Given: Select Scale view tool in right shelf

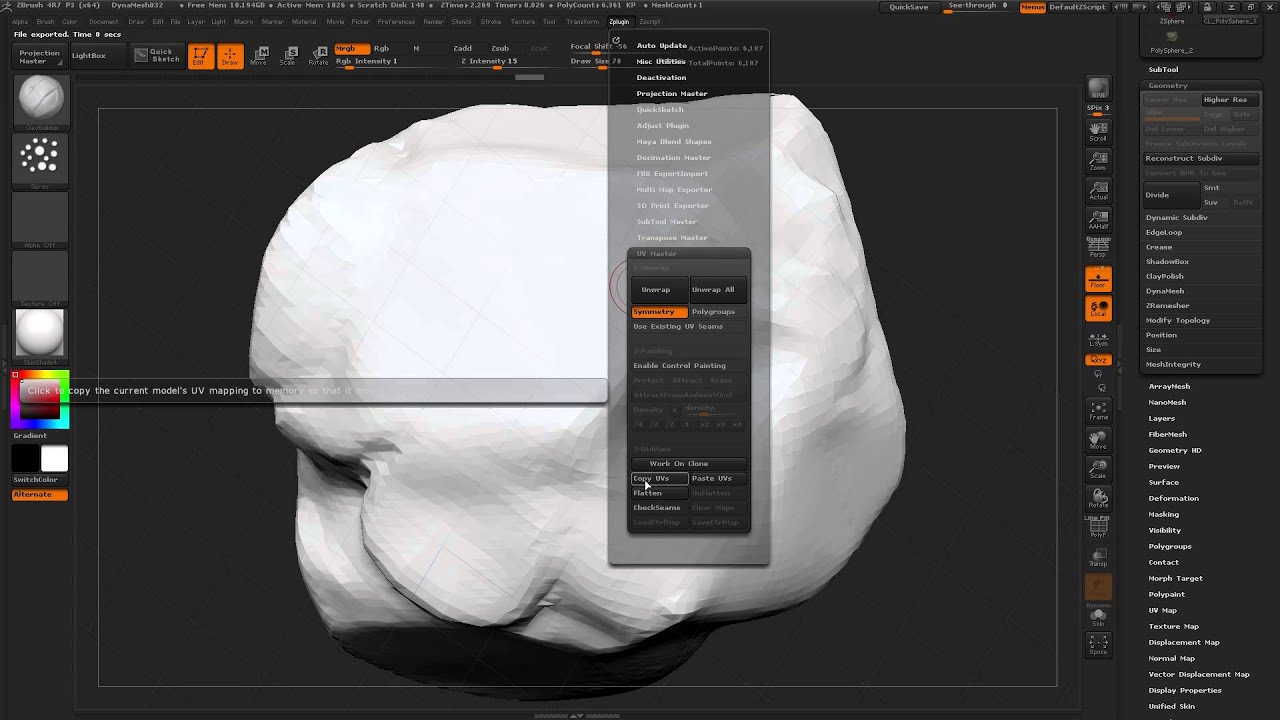Looking at the screenshot, I should click(x=1098, y=470).
